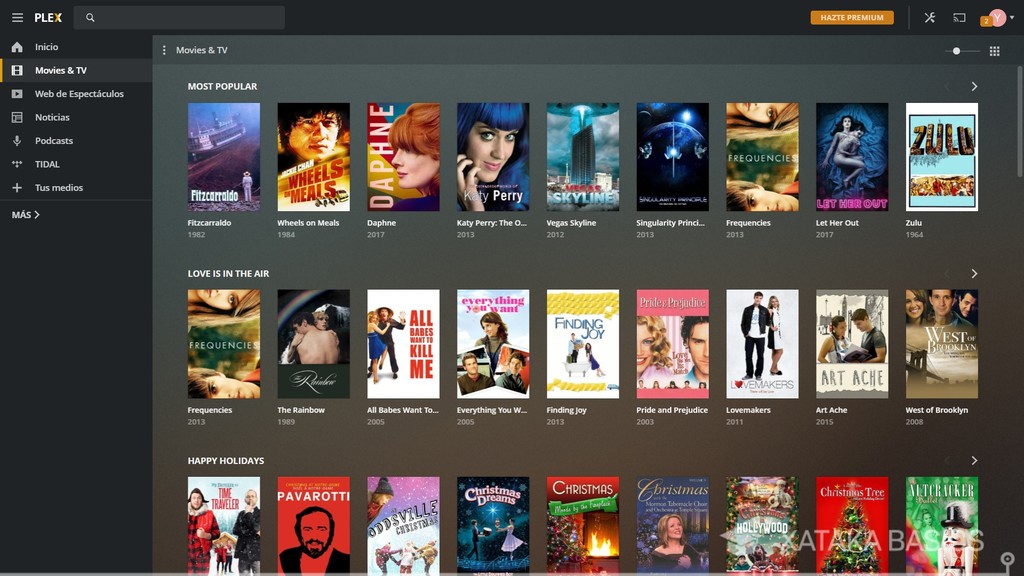This screenshot has height=576, width=1024.
Task: Open the Fitzcarraldo movie poster
Action: tap(224, 156)
